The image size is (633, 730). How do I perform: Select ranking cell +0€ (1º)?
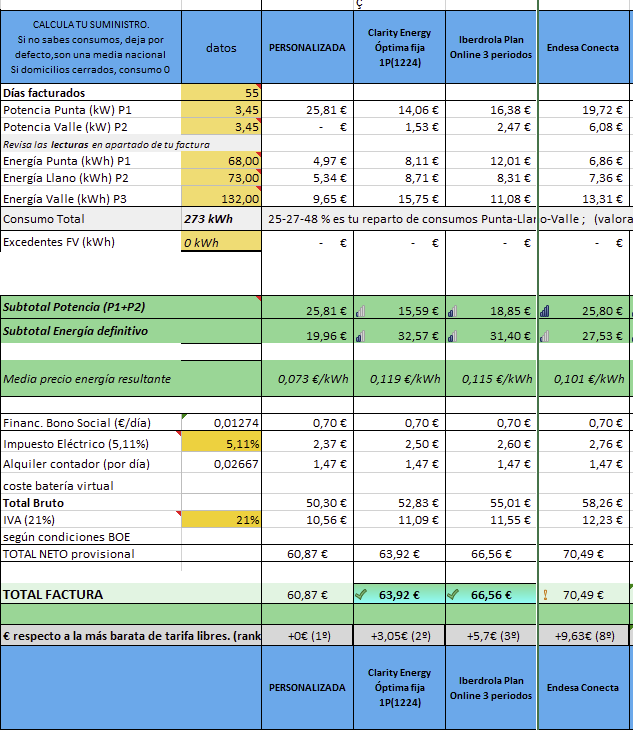coord(307,635)
